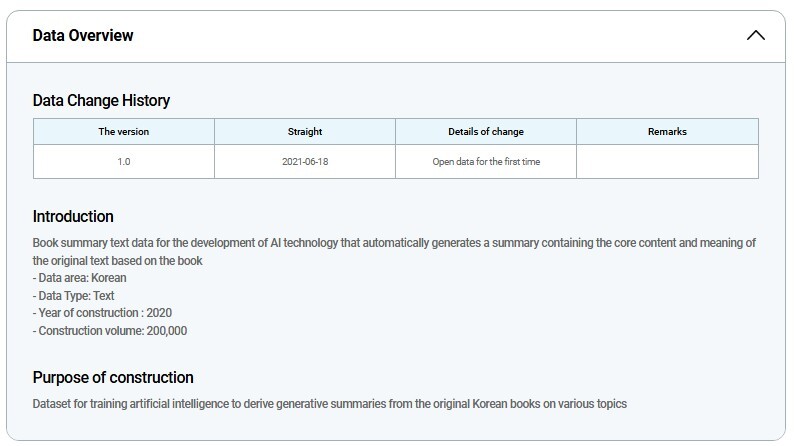Image resolution: width=794 pixels, height=446 pixels.
Task: Select the 'Data area: Korean' line
Action: [80, 278]
